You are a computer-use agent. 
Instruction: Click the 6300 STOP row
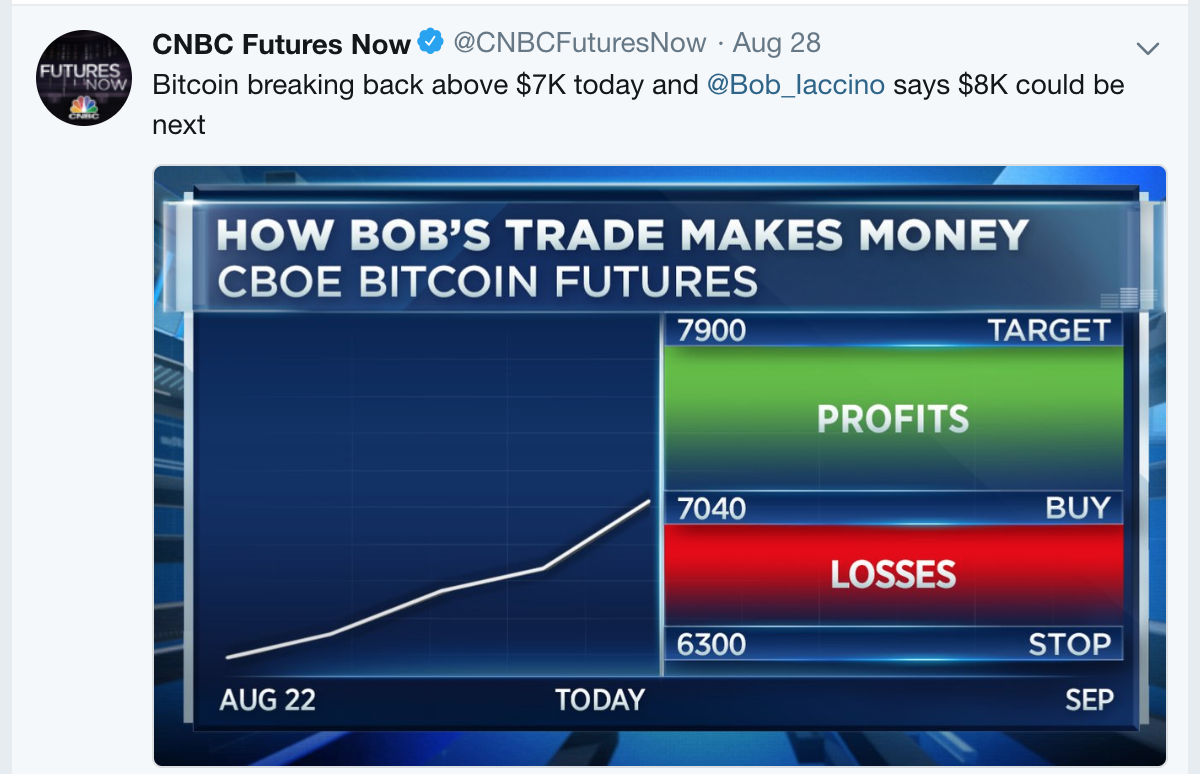coord(894,643)
